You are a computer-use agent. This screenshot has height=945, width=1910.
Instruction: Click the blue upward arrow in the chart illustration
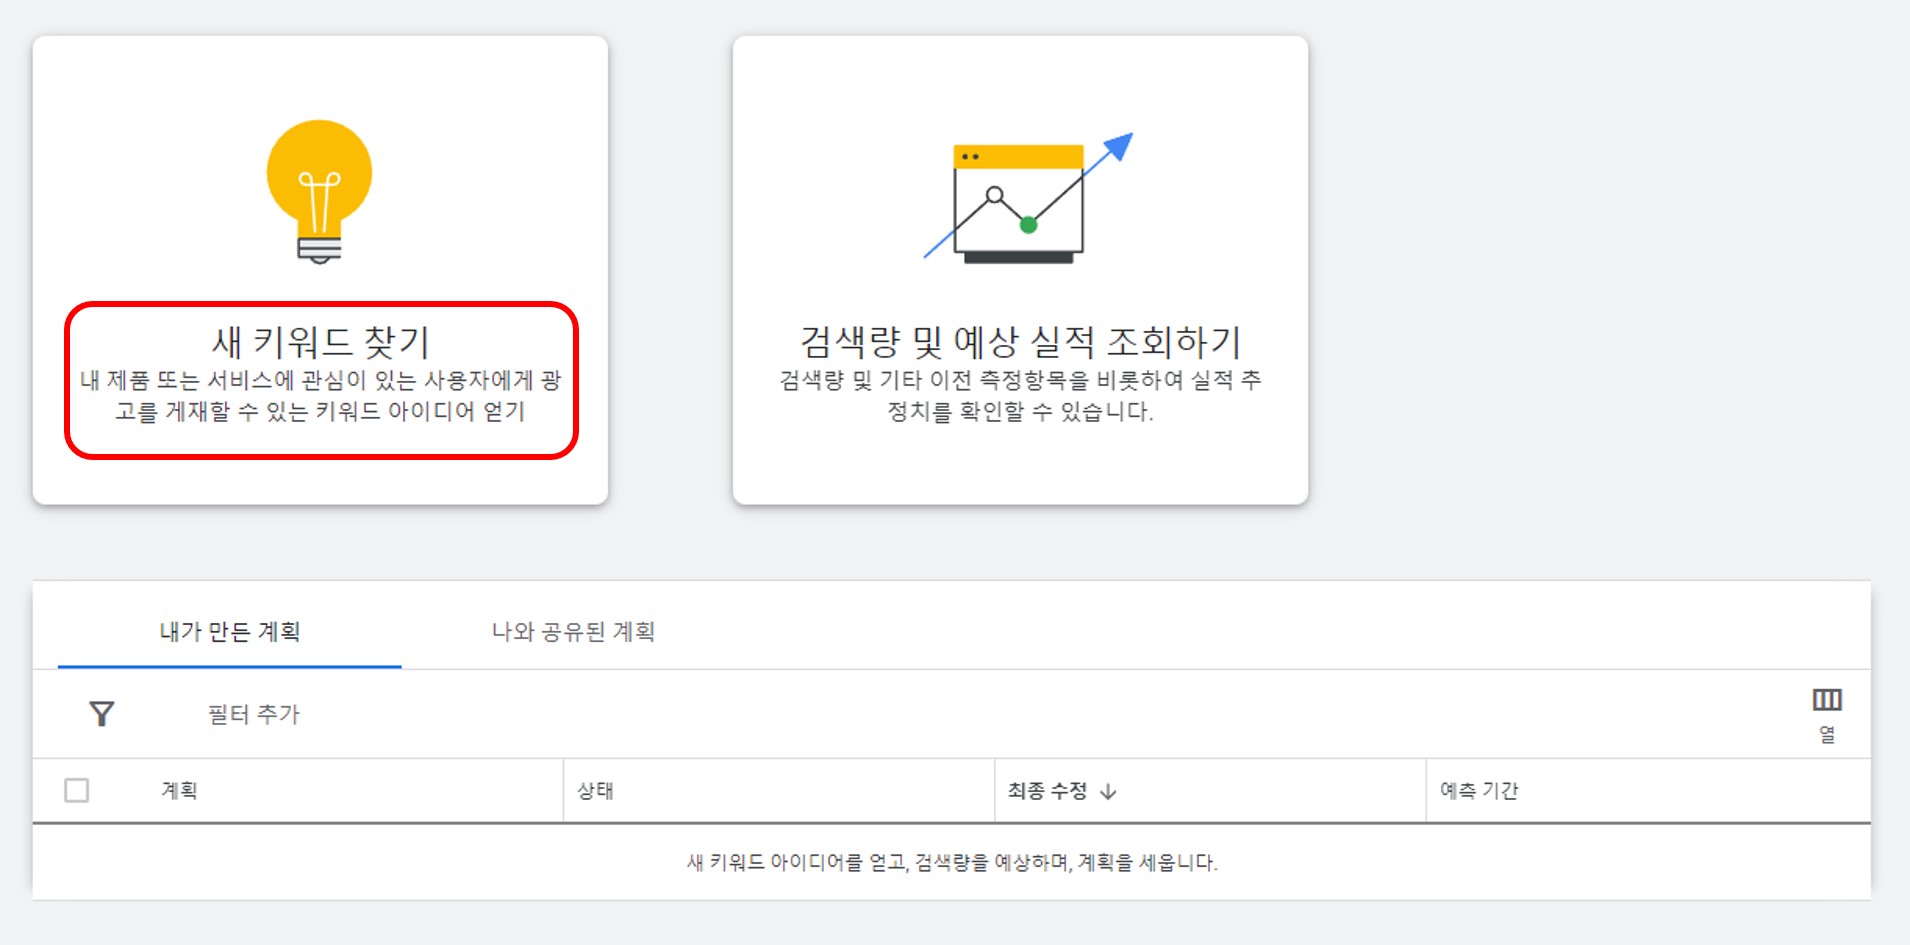click(x=1120, y=145)
